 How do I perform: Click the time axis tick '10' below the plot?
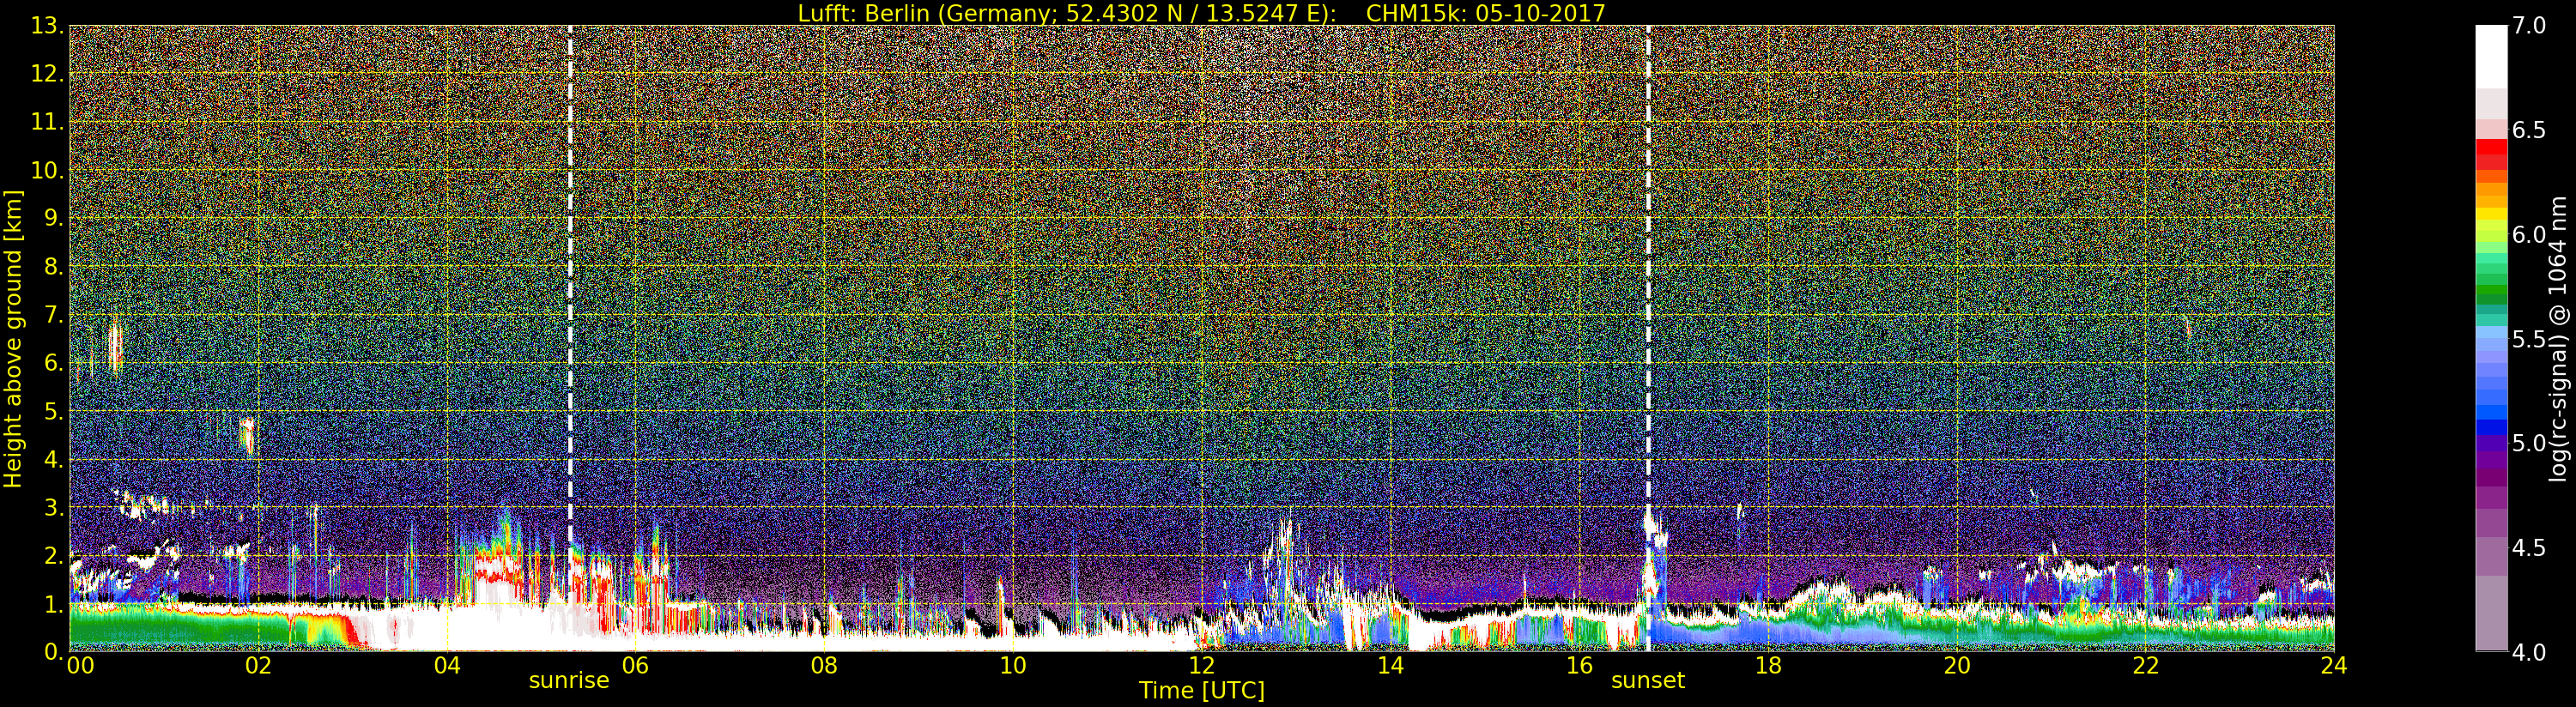tap(1013, 665)
